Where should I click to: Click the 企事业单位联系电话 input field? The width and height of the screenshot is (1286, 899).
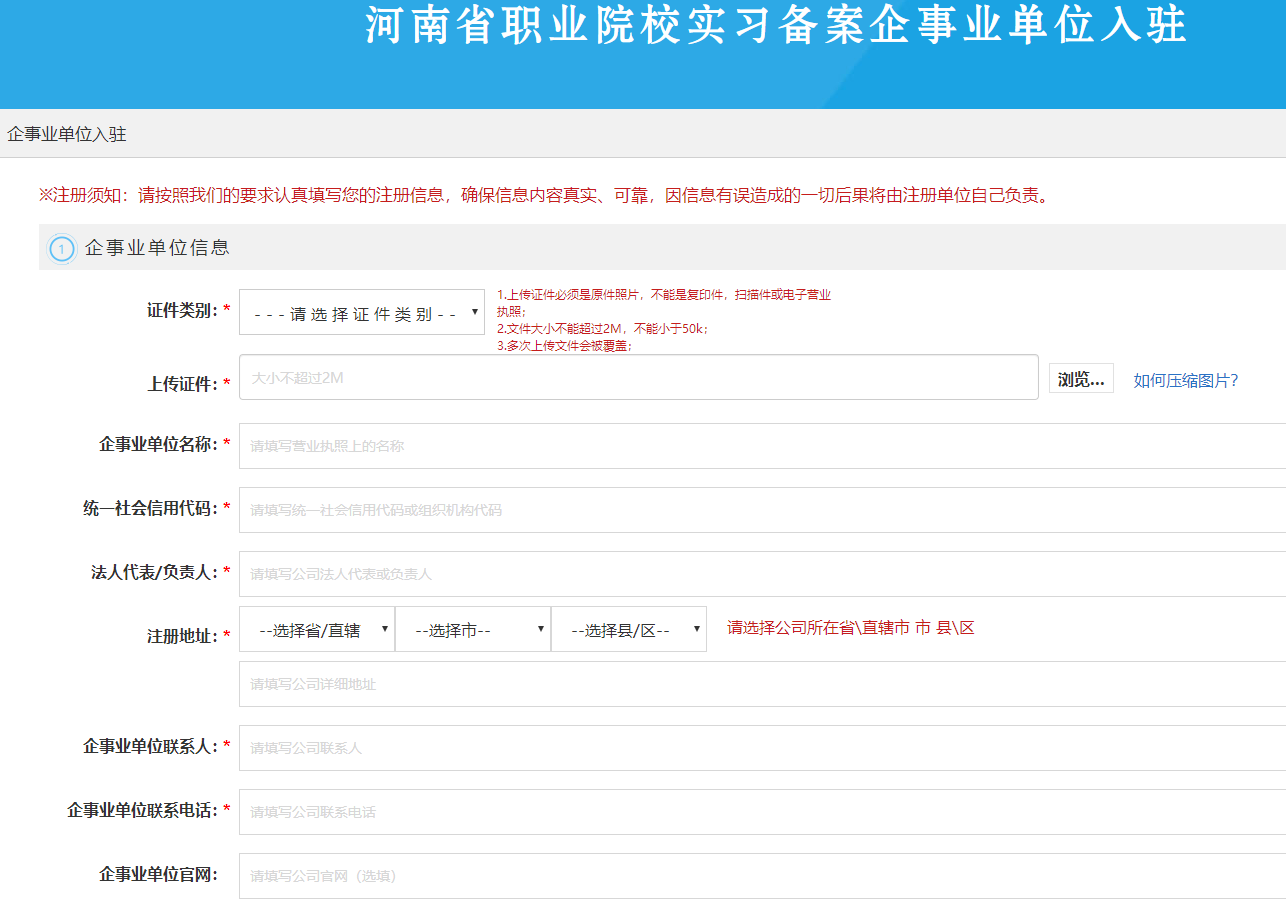tap(760, 812)
